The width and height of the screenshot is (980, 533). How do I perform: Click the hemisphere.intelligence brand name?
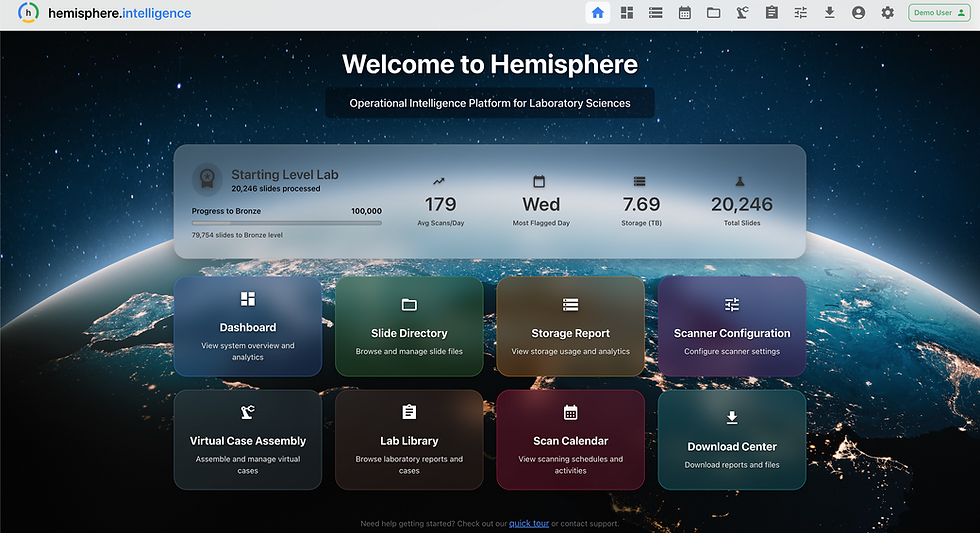(119, 13)
